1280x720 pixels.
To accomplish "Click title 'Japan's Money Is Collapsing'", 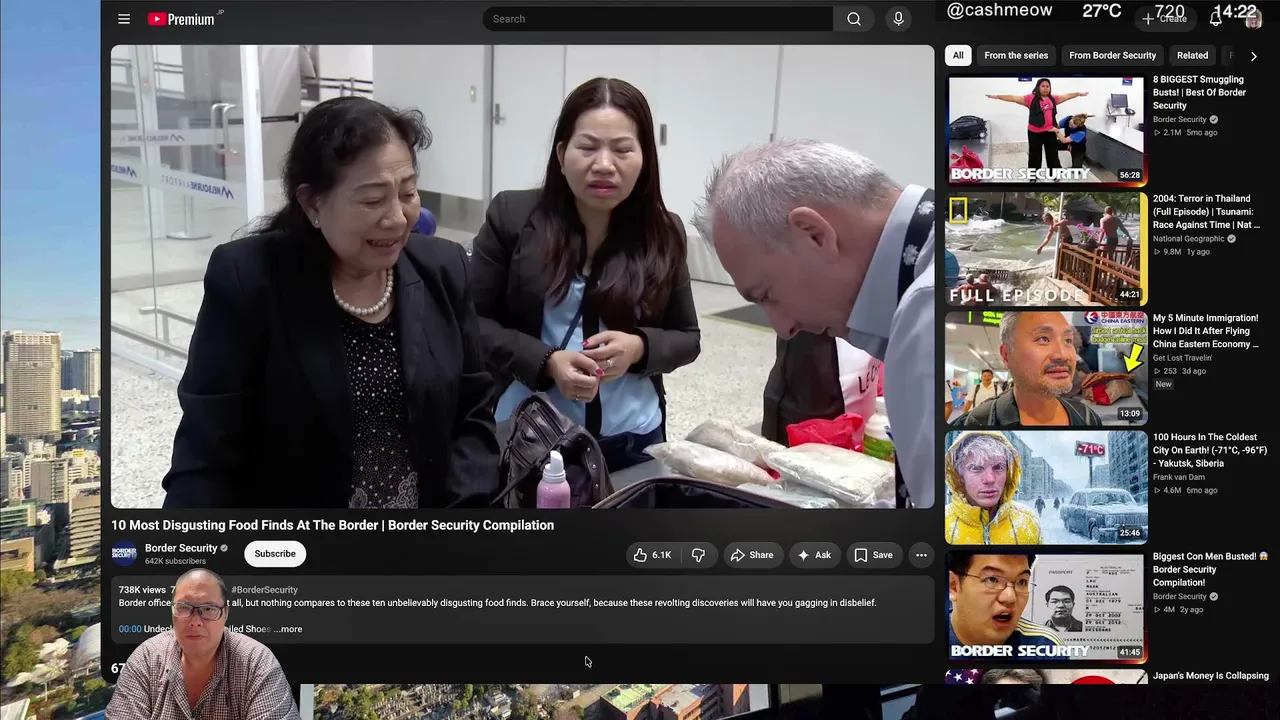I will pos(1211,676).
